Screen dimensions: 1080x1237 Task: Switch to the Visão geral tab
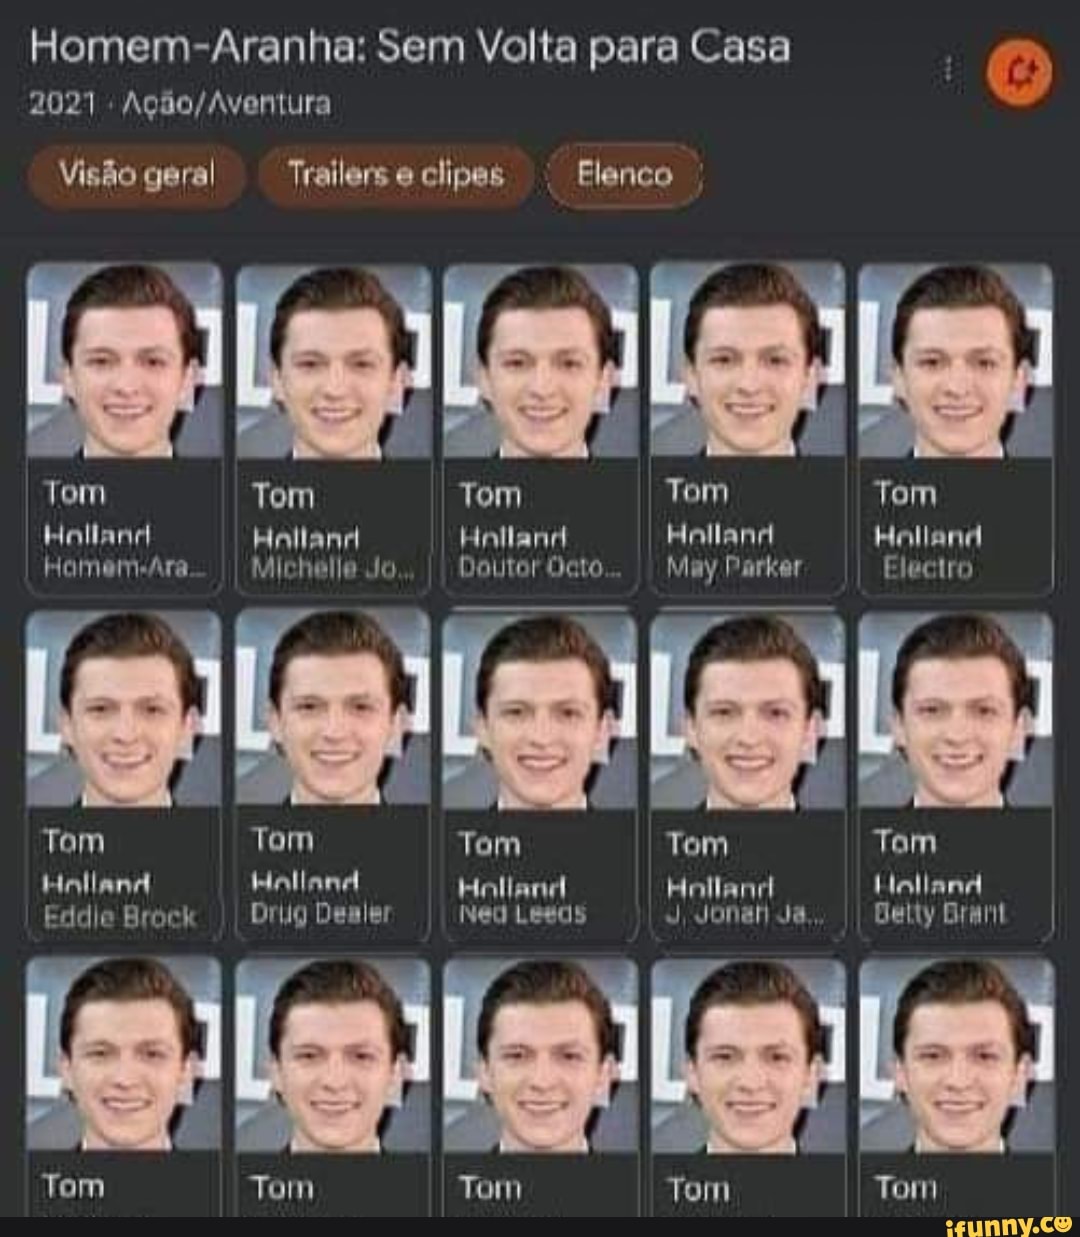(138, 176)
